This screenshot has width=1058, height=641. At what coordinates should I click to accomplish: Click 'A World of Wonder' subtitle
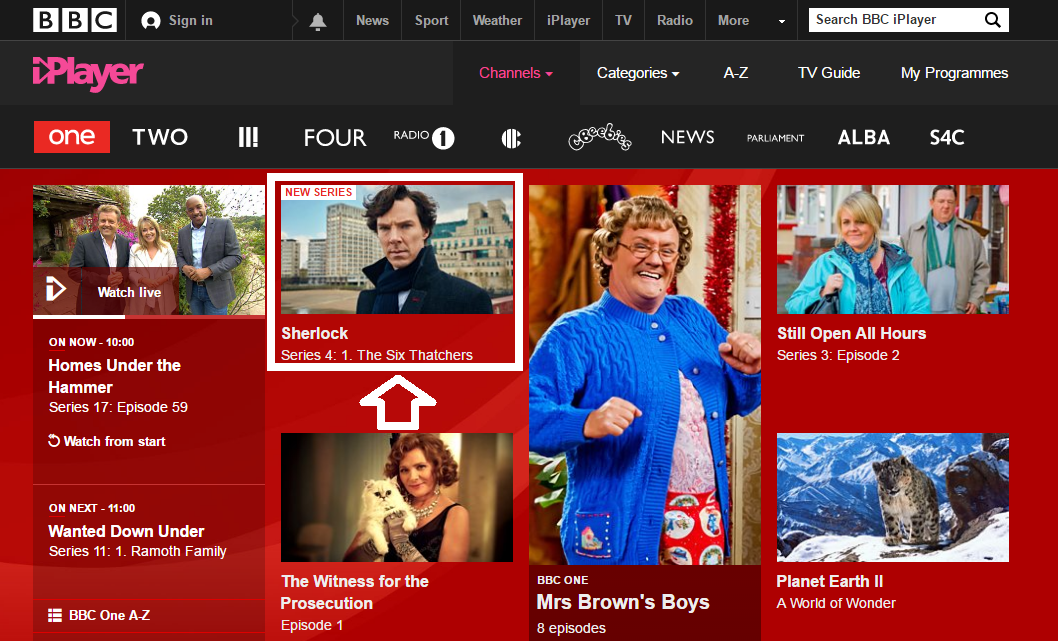[836, 603]
